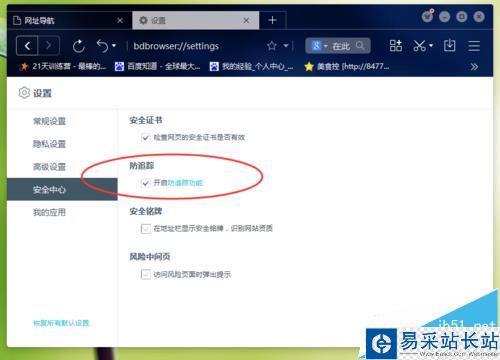Expand more bookmarks with the double chevron
This screenshot has height=360, width=500.
pos(474,67)
